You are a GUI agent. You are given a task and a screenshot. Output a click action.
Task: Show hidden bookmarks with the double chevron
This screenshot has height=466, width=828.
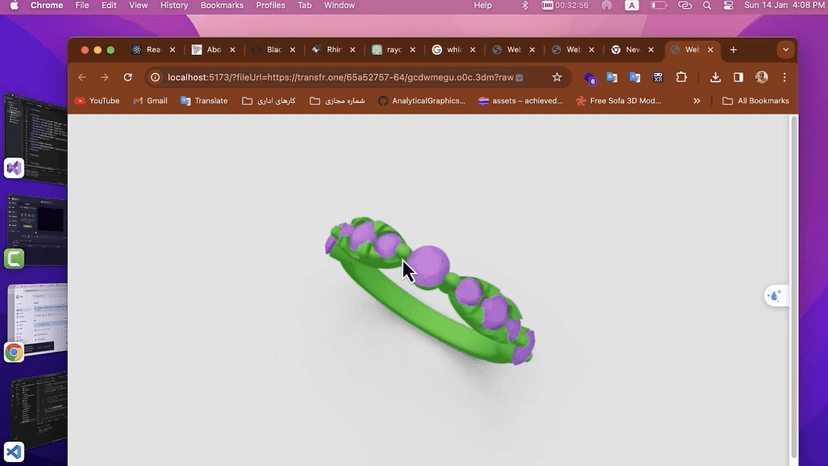697,101
